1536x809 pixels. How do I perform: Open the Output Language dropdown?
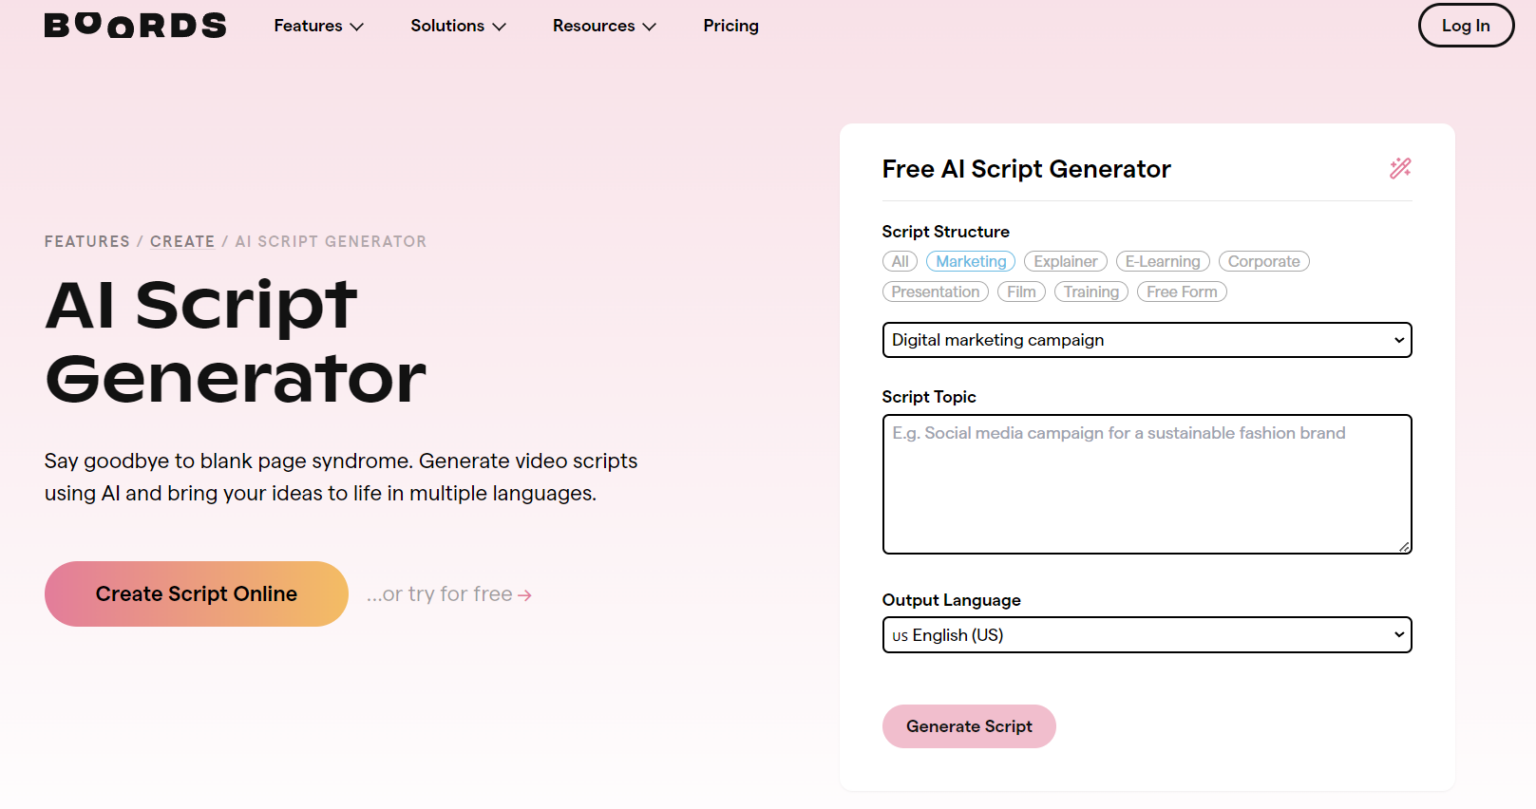tap(1146, 635)
